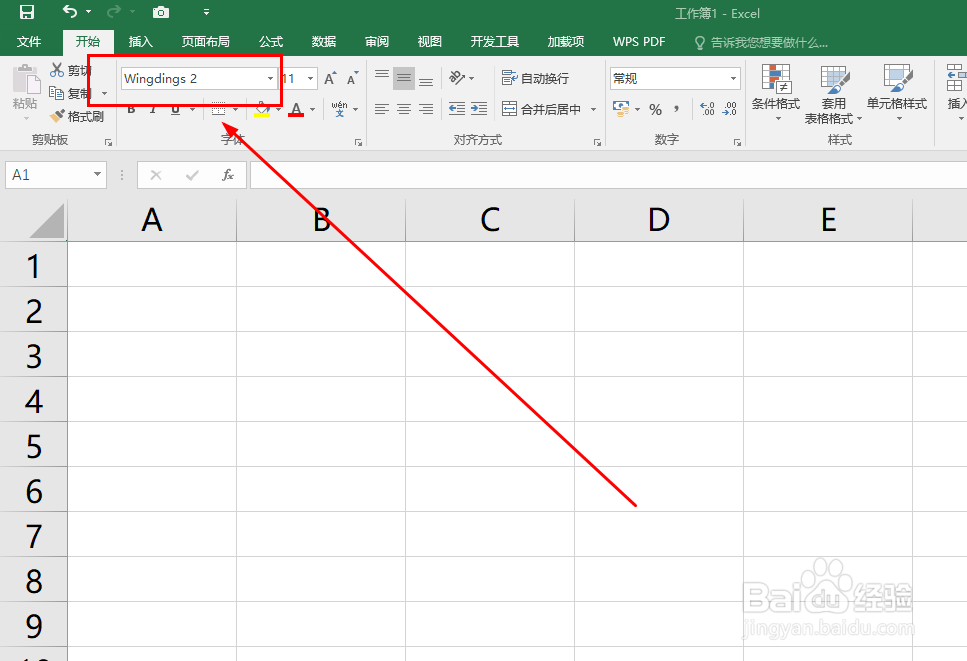Undo the last action
The width and height of the screenshot is (967, 661).
(70, 12)
